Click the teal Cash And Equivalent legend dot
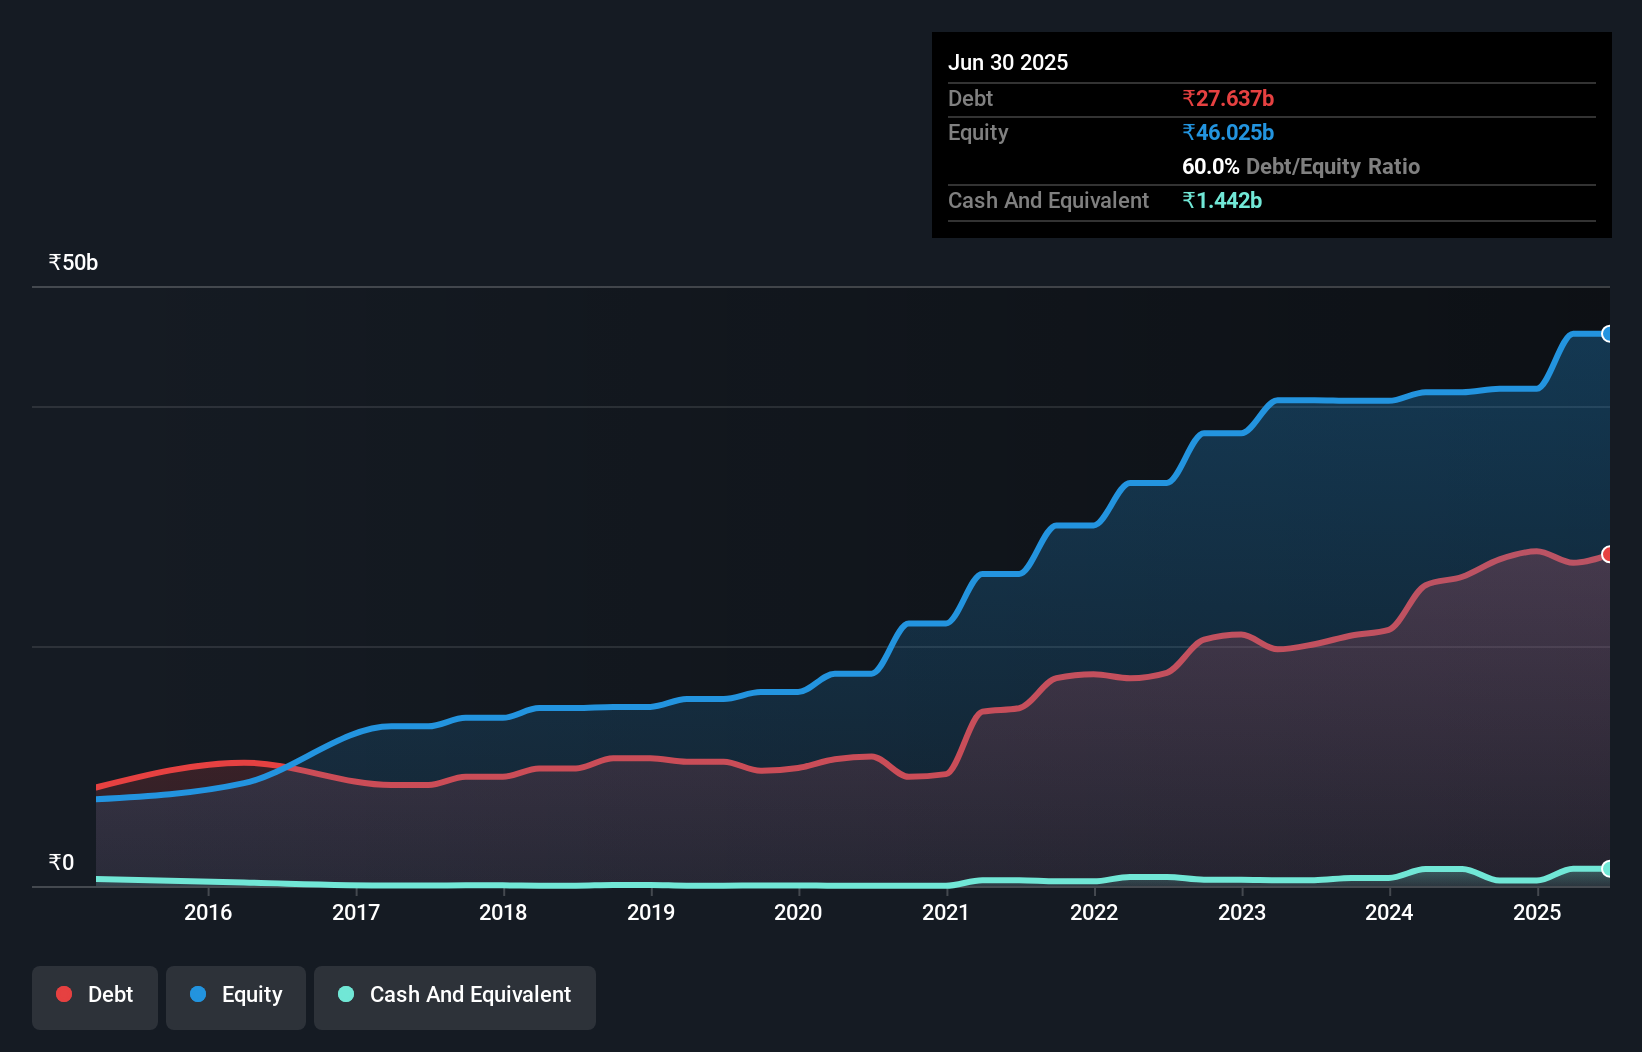 [x=346, y=994]
